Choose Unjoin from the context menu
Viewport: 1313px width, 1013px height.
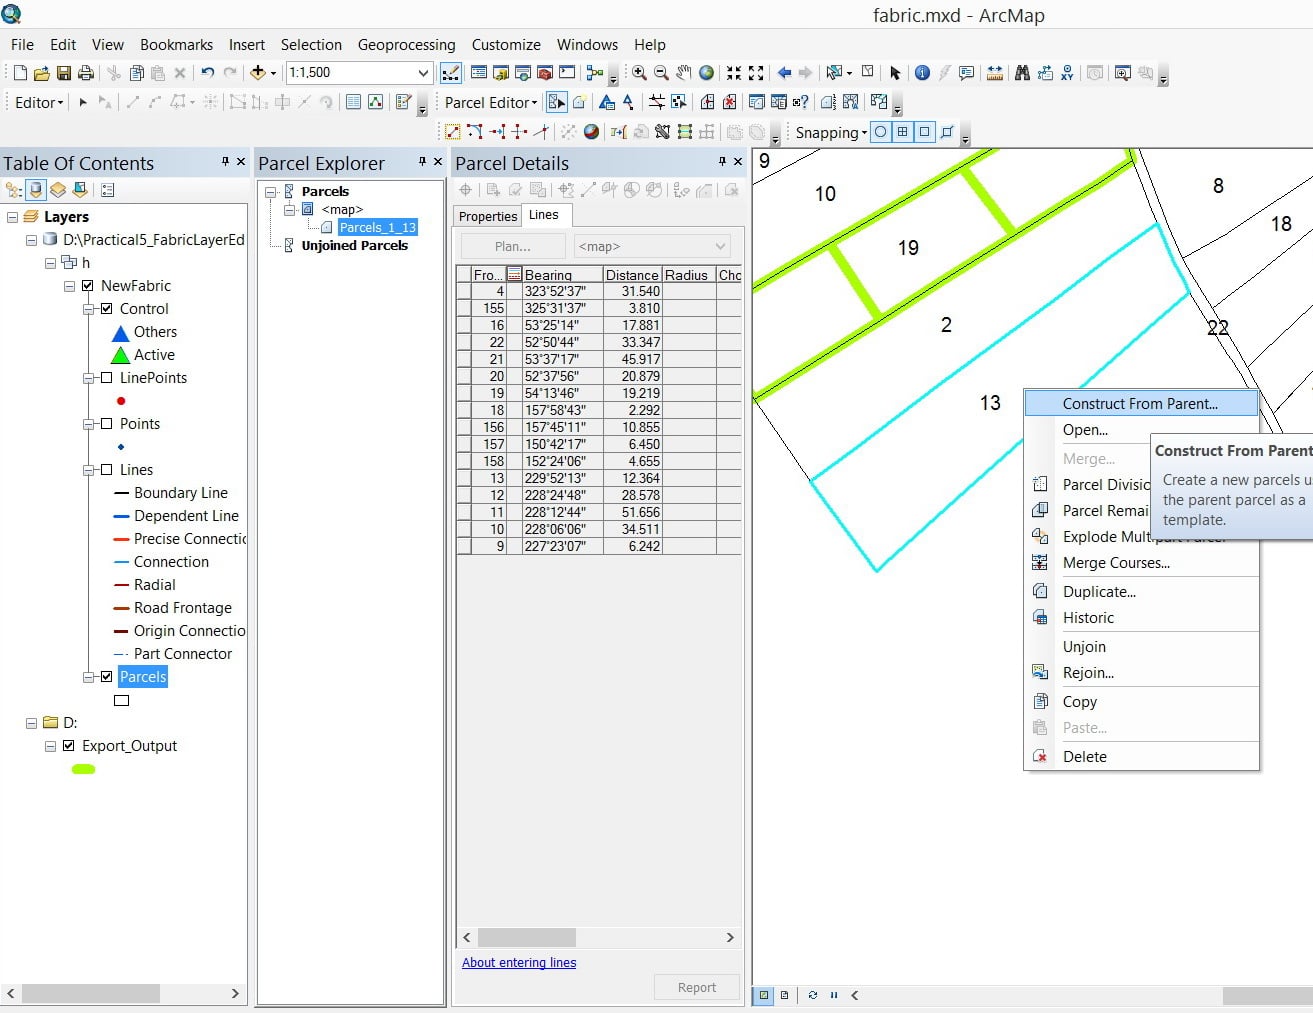click(x=1141, y=647)
